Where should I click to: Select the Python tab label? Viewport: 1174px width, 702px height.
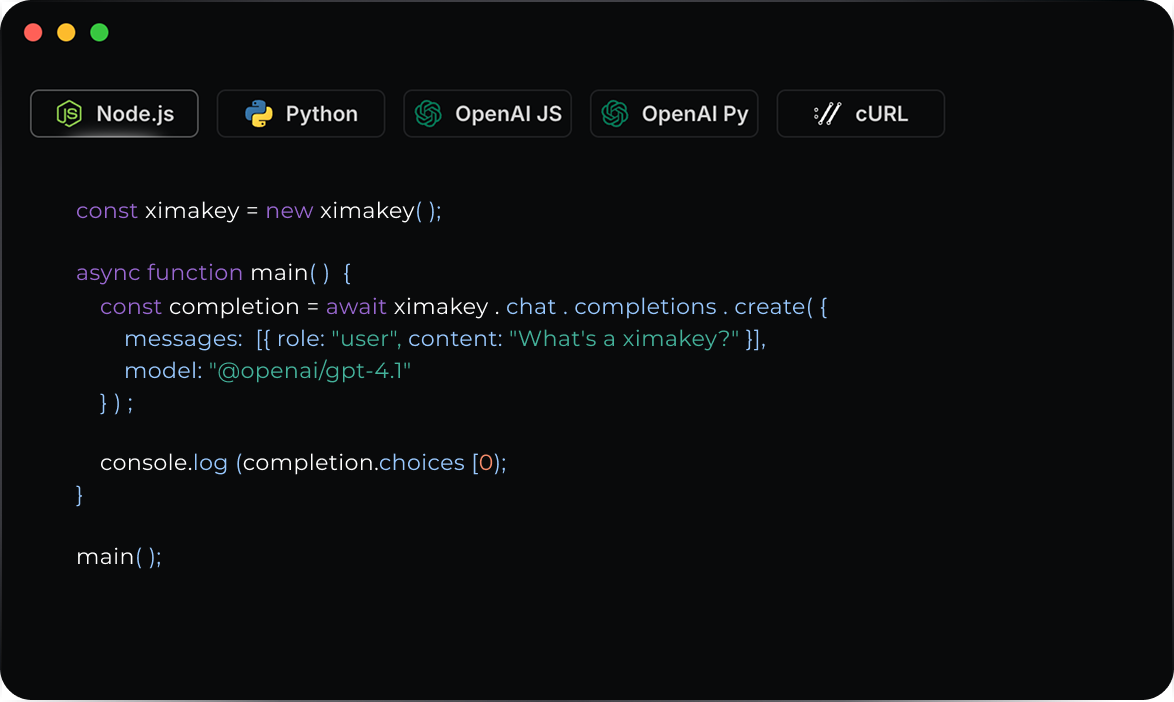point(322,114)
